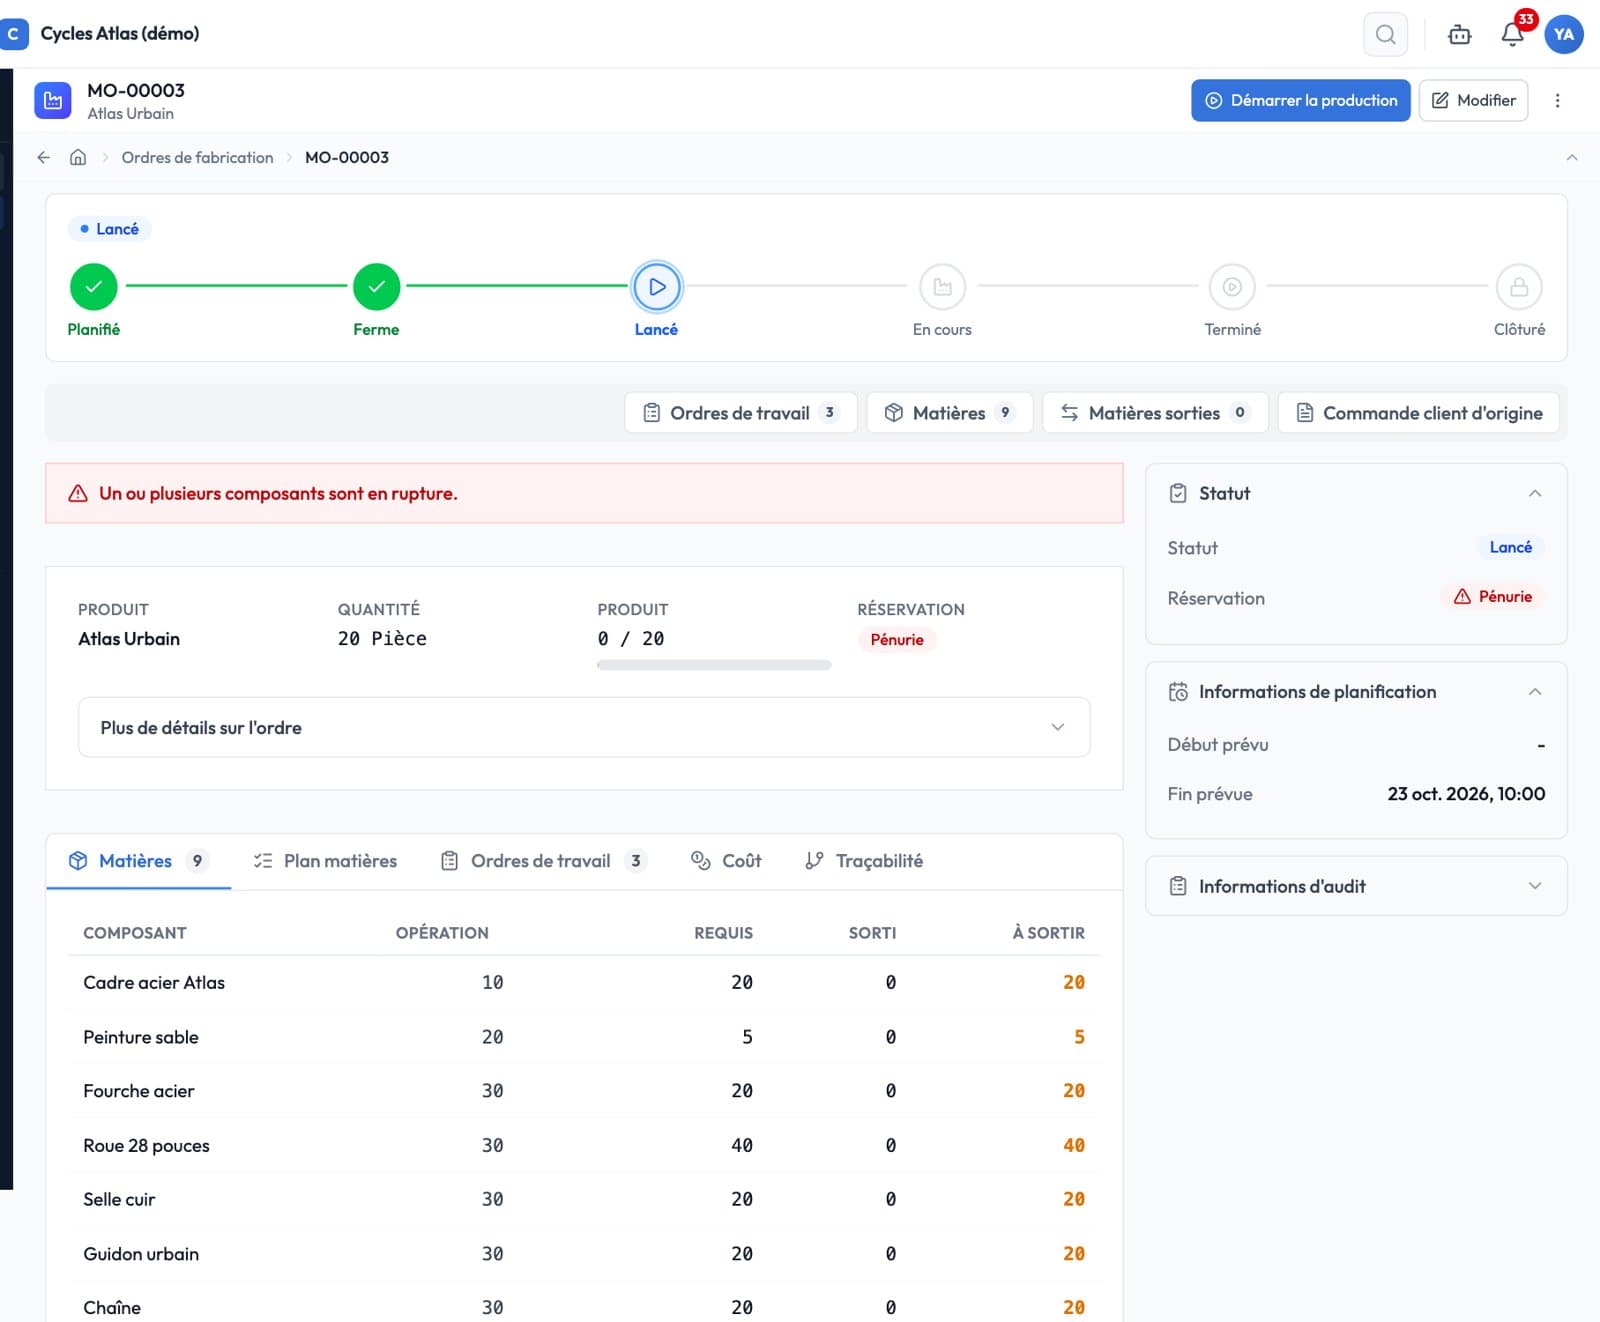Click the MO-00003 manufacturing order icon

click(53, 101)
